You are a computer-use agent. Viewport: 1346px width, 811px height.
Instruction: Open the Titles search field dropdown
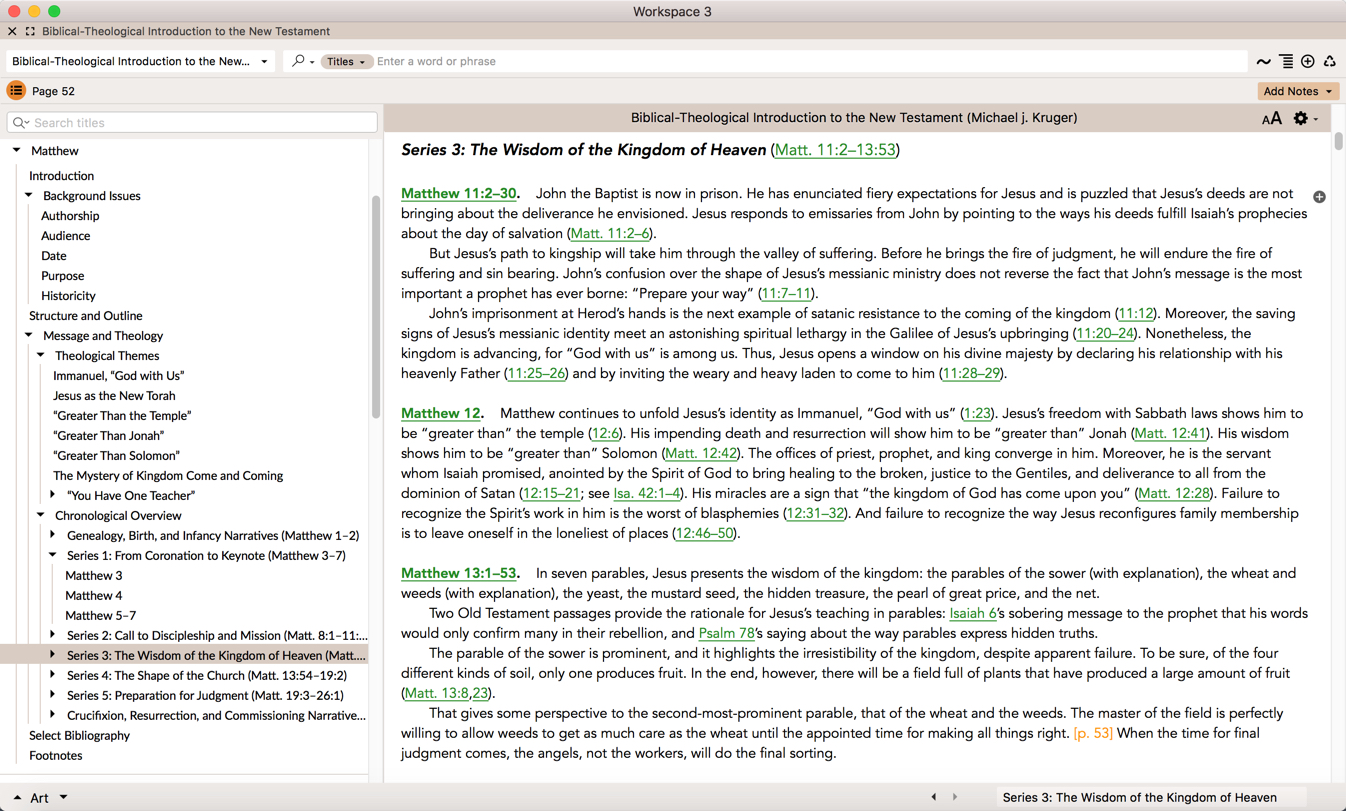point(346,62)
